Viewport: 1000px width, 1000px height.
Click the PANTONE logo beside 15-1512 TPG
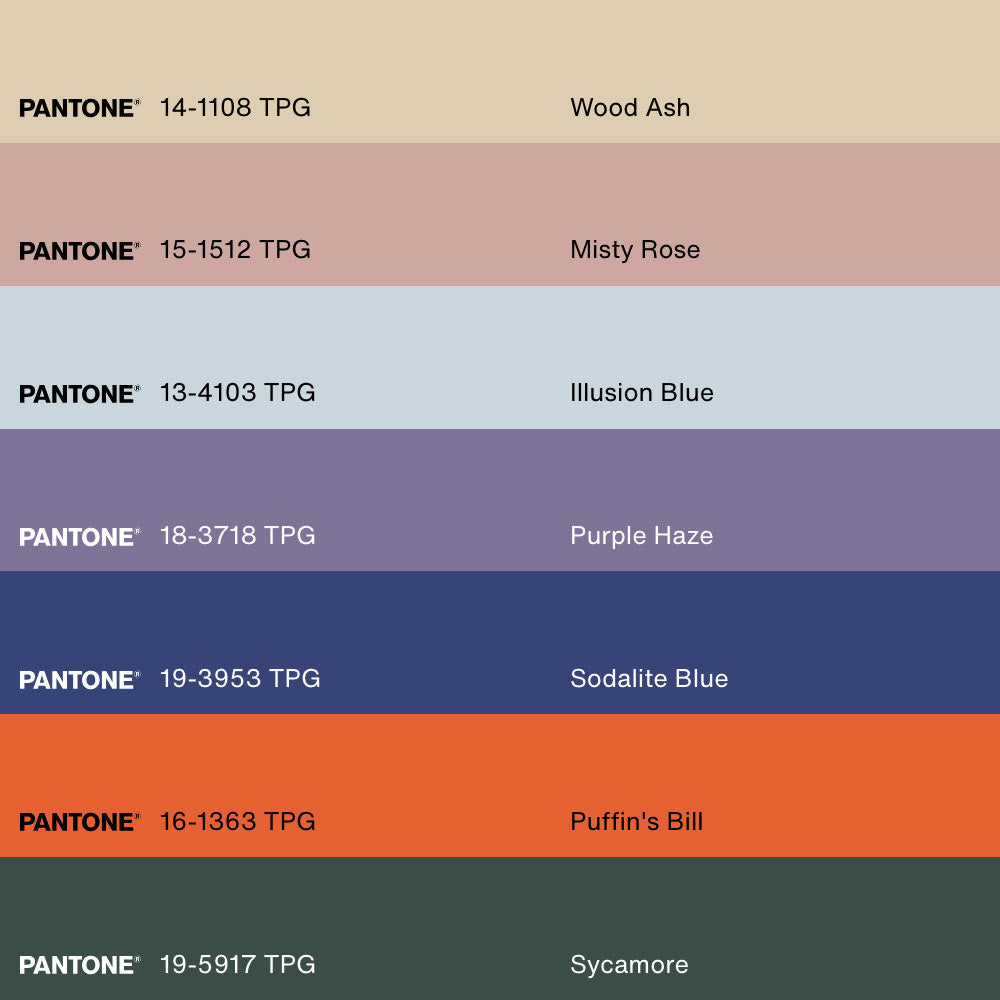79,251
